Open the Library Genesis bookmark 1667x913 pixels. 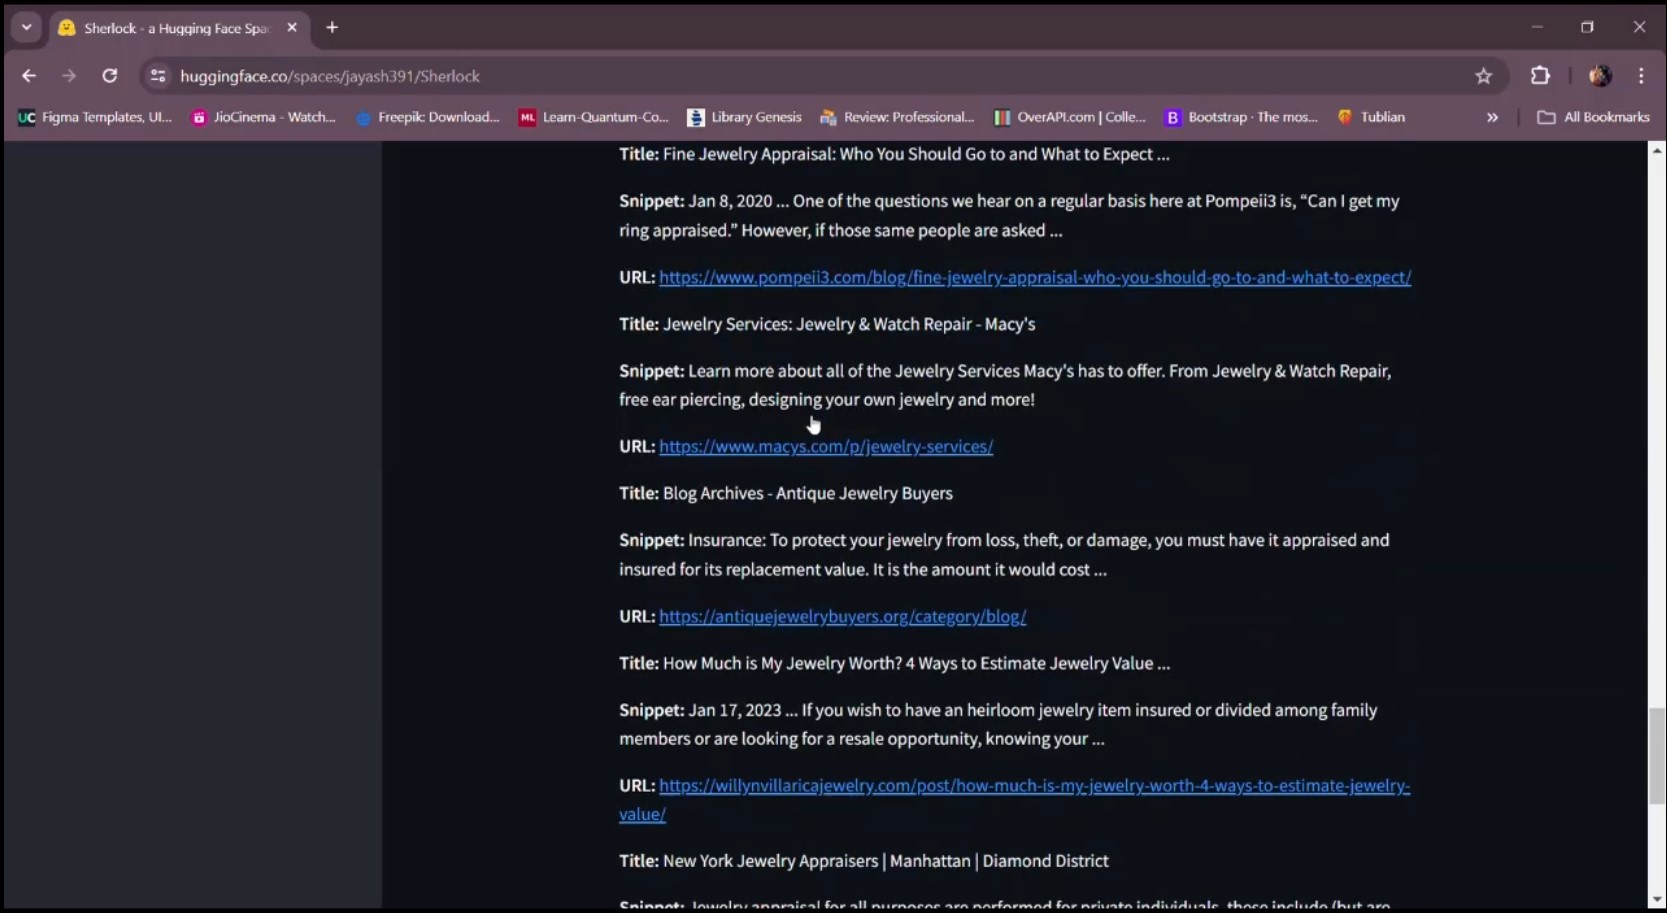[x=745, y=117]
